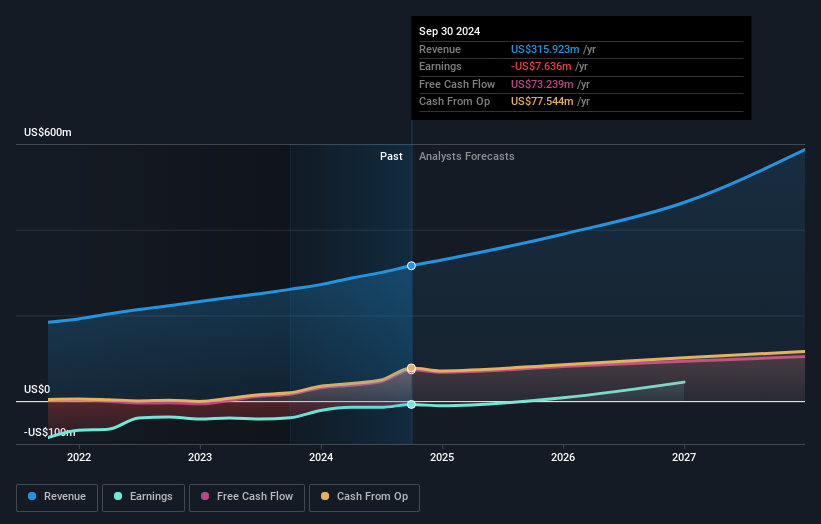The image size is (821, 524).
Task: Click the Revenue row label in tooltip
Action: (440, 49)
